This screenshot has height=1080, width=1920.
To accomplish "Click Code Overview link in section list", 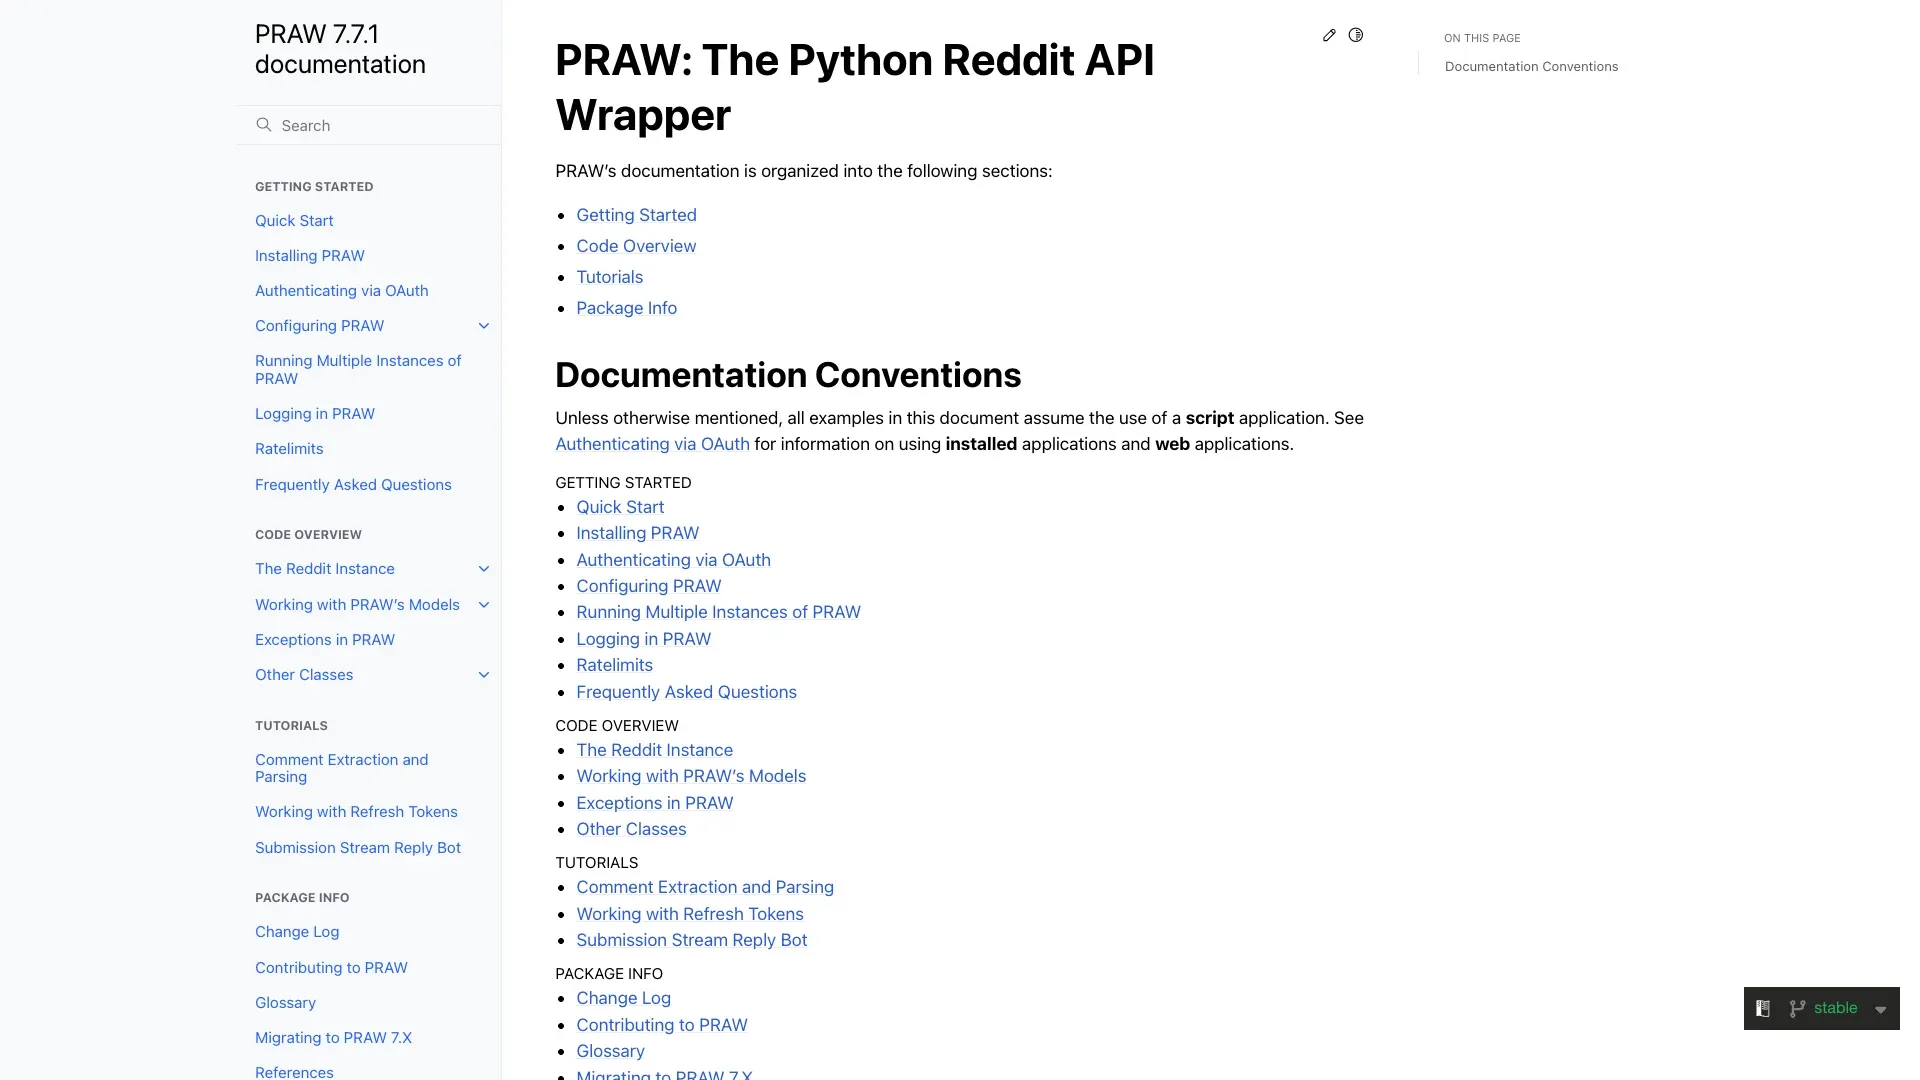I will [x=636, y=246].
